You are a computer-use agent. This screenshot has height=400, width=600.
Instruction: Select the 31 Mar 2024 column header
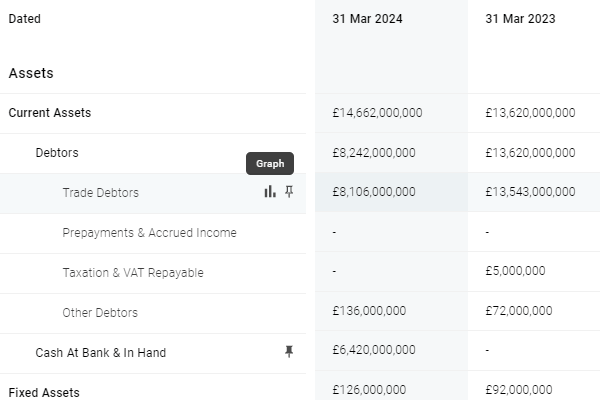pos(370,18)
